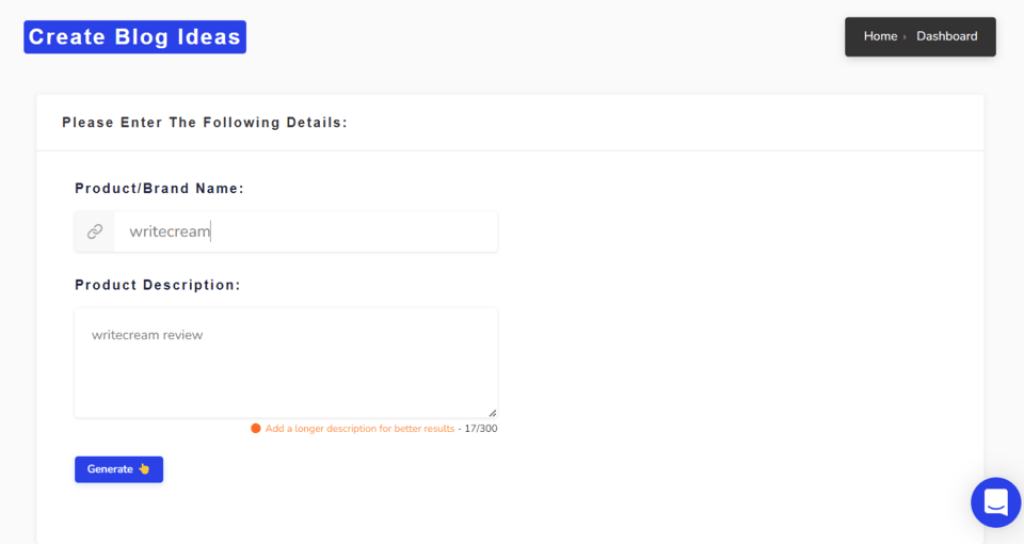This screenshot has width=1024, height=544.
Task: Click the link icon beside brand name field
Action: (95, 232)
